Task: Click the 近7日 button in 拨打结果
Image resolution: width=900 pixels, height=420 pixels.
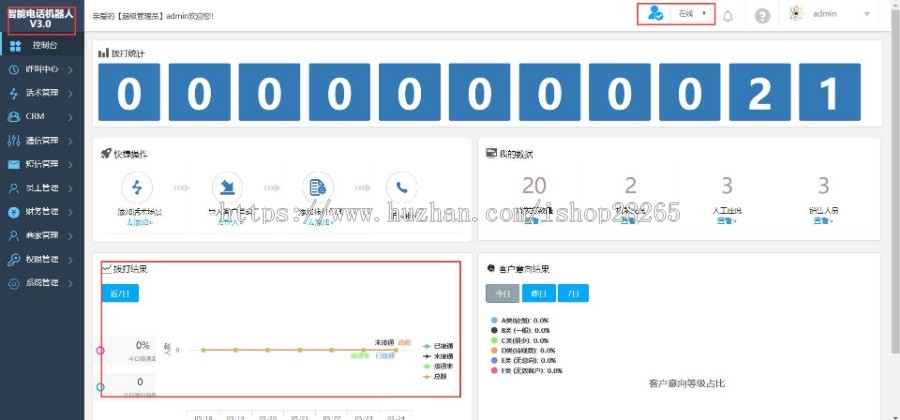Action: point(120,293)
